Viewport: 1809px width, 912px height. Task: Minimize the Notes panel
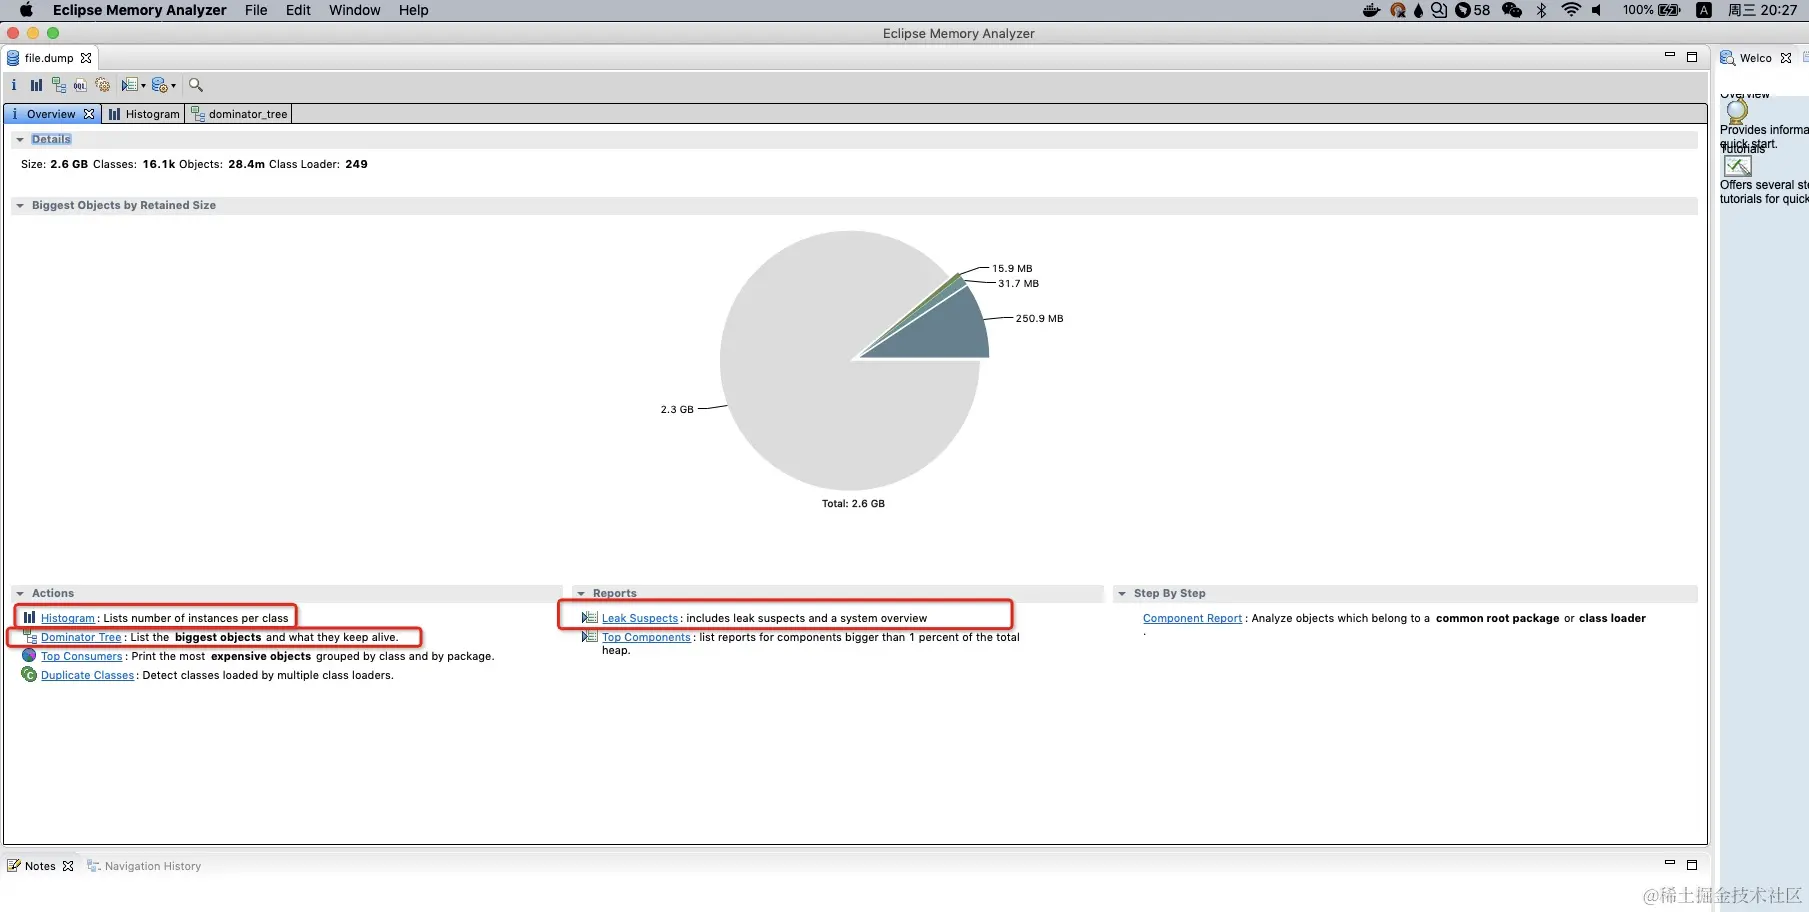(1669, 863)
